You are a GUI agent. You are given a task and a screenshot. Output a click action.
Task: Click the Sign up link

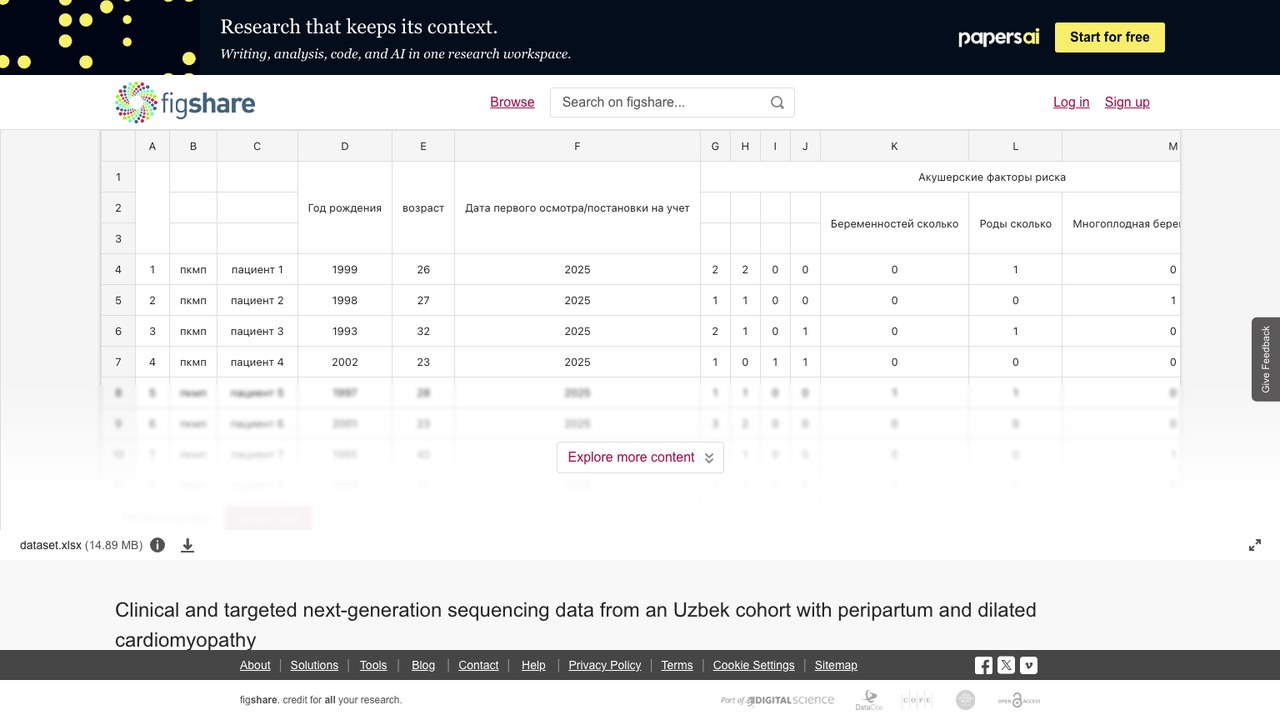1127,102
